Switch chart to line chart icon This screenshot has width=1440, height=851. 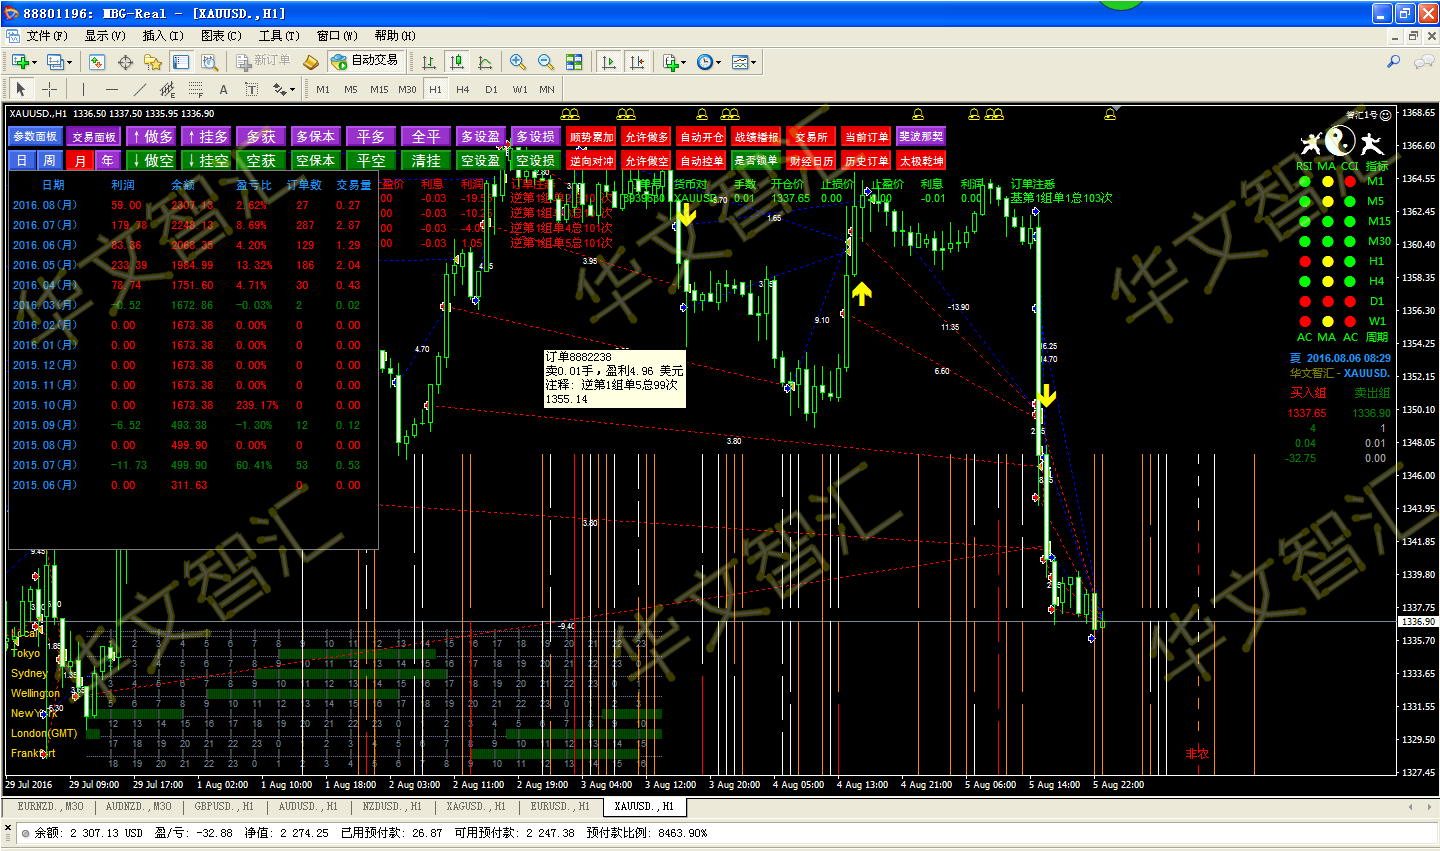[x=485, y=62]
